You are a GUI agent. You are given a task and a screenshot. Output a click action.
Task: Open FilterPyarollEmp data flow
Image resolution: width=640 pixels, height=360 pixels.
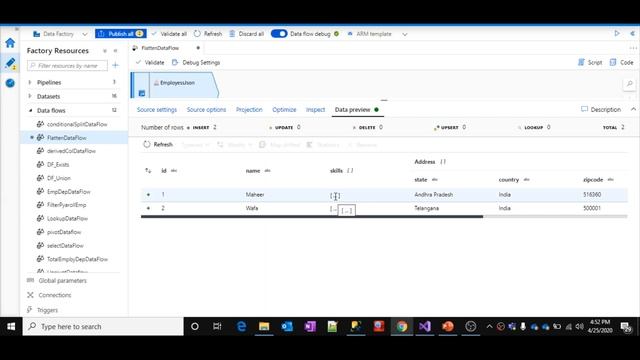67,205
